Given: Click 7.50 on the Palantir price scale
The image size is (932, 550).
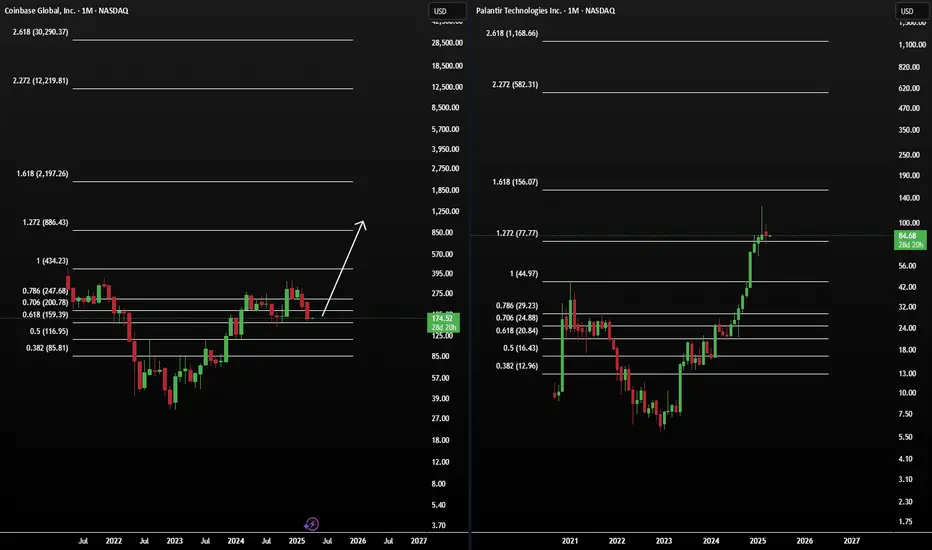Looking at the screenshot, I should click(905, 414).
